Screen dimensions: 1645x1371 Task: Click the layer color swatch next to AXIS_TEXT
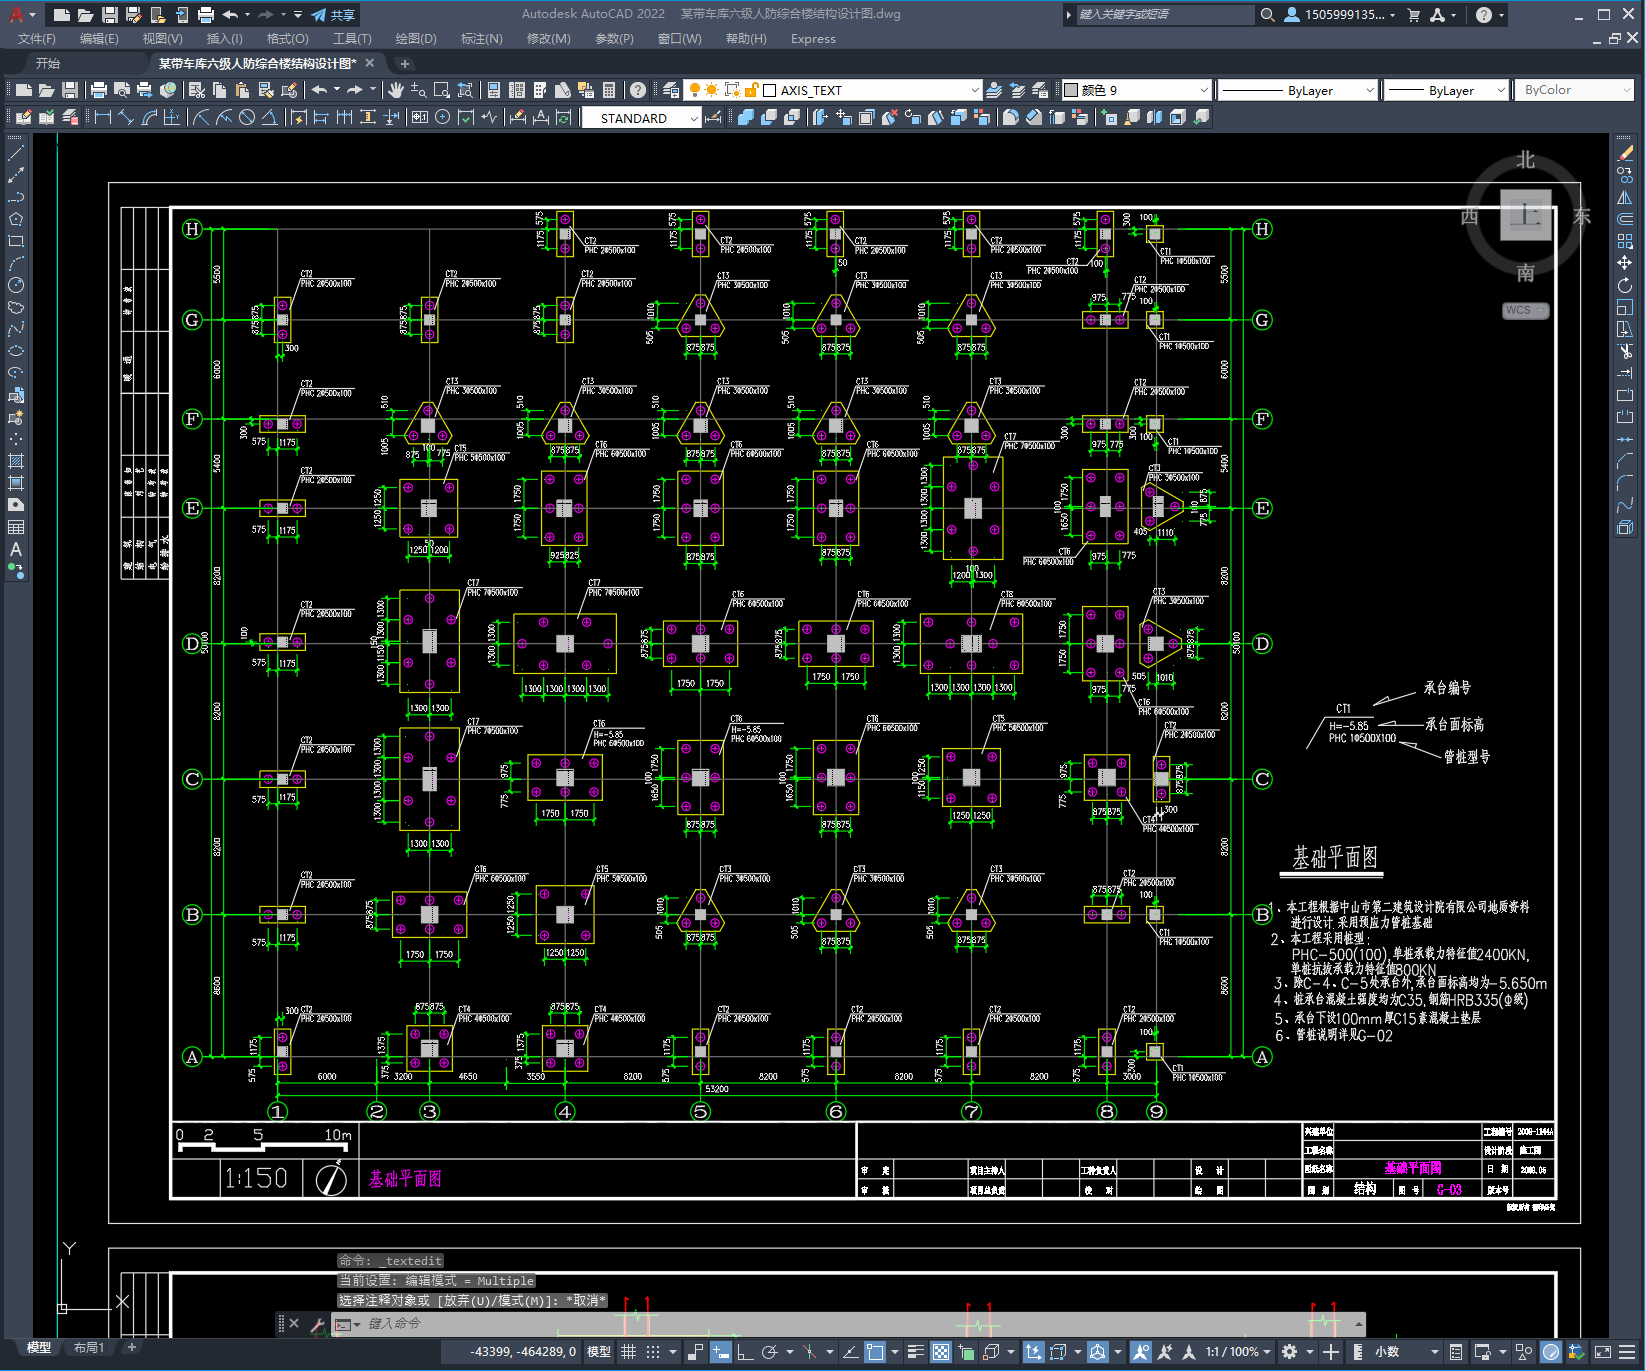point(770,90)
